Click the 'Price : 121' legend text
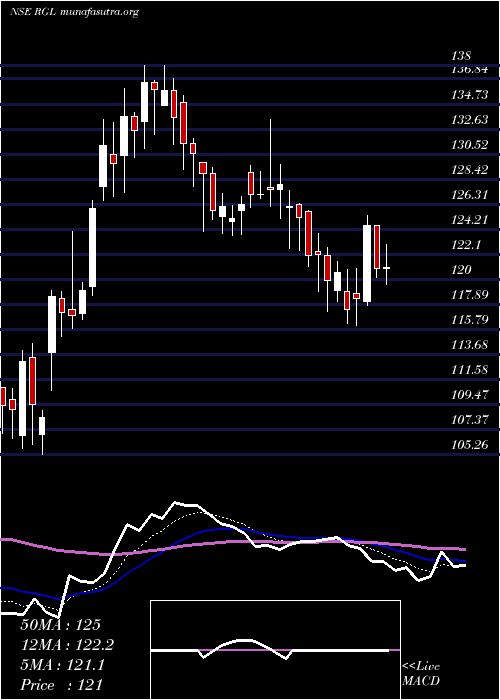 tap(62, 685)
